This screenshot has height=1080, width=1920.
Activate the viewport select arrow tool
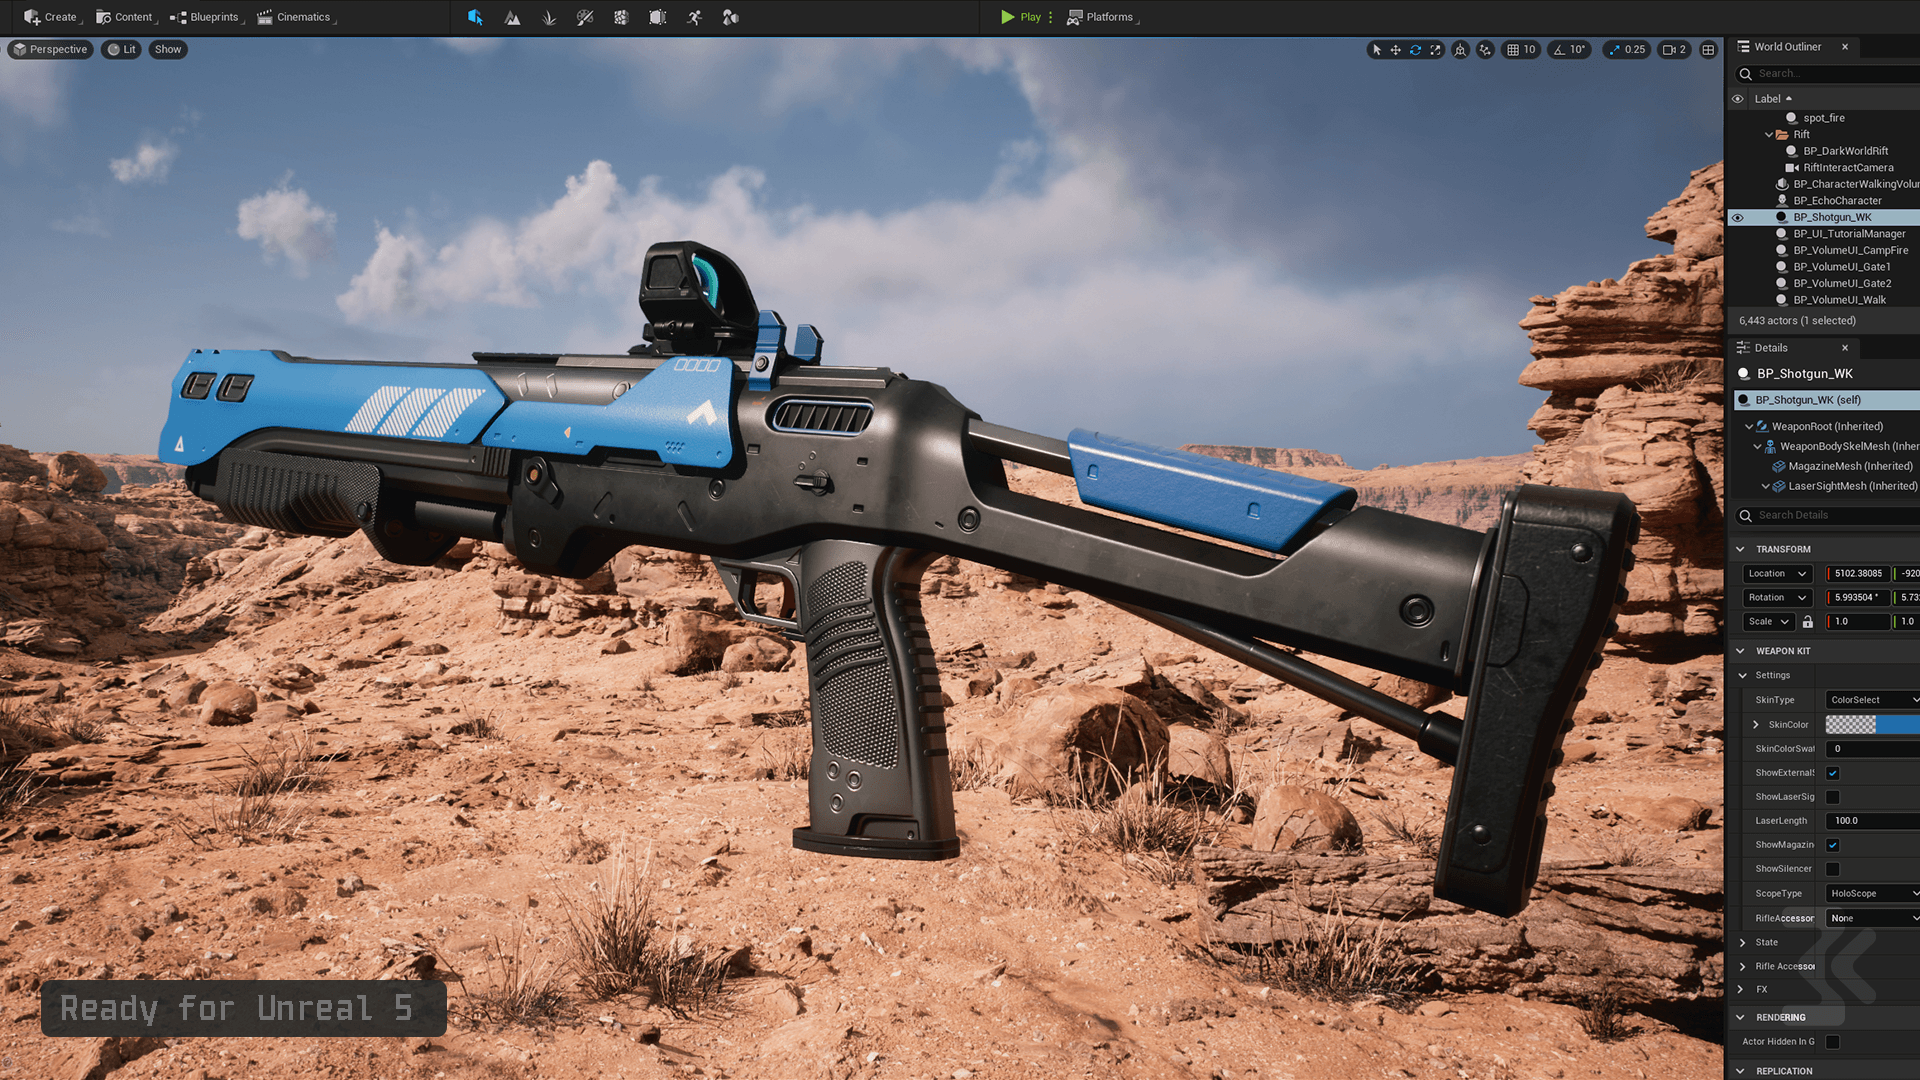click(x=1377, y=49)
